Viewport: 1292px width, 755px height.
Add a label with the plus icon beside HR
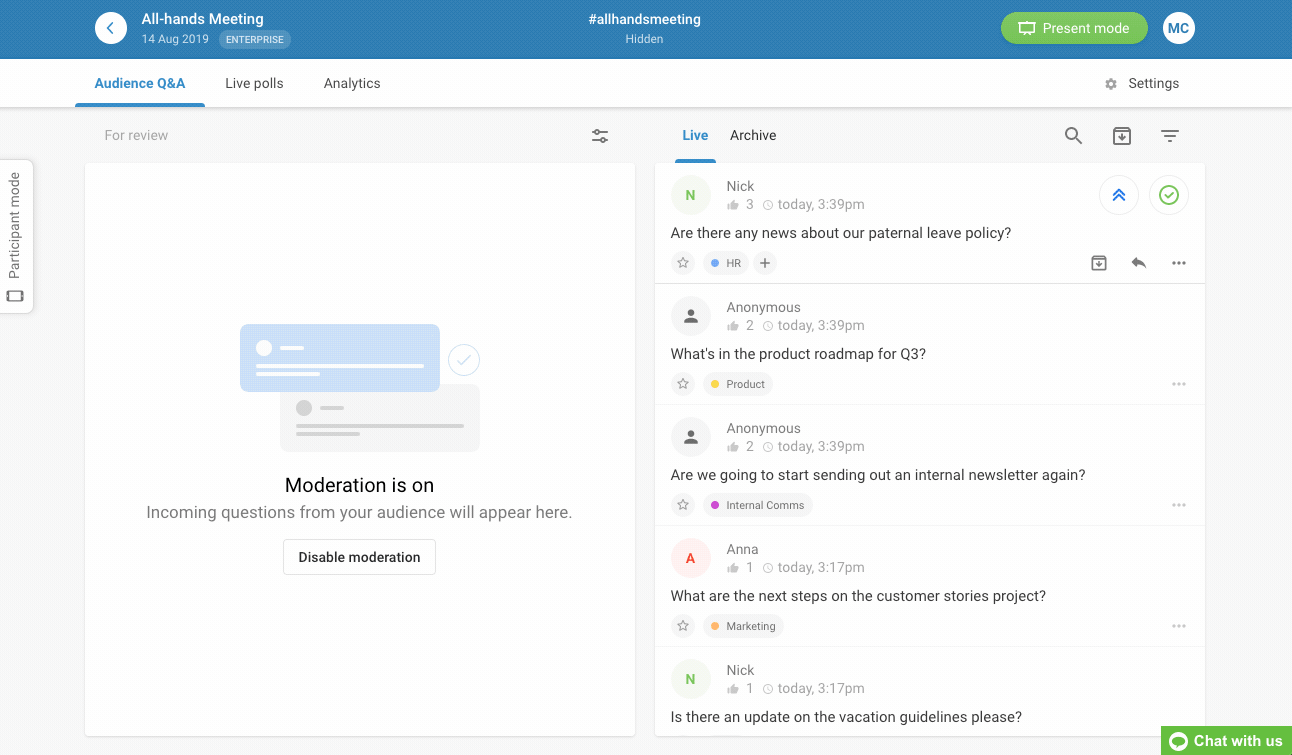tap(765, 263)
